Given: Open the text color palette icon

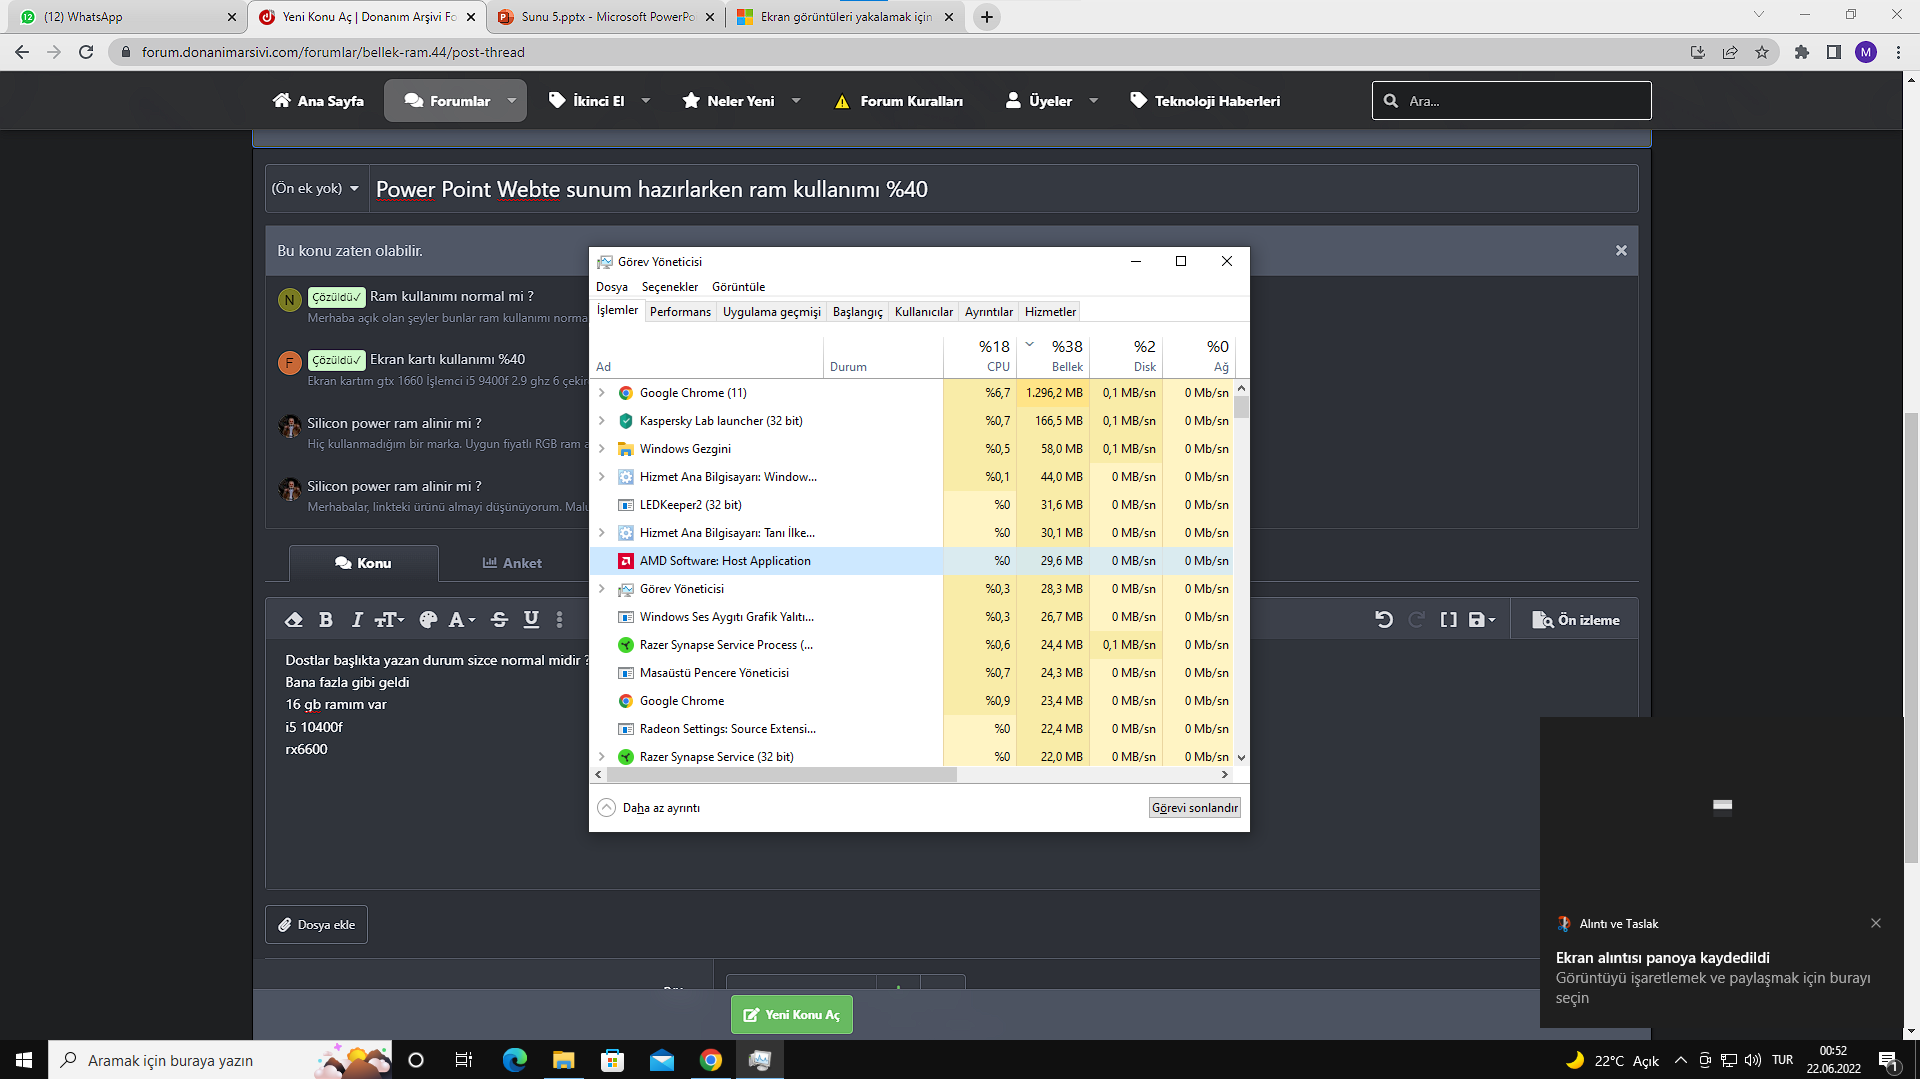Looking at the screenshot, I should click(x=428, y=620).
